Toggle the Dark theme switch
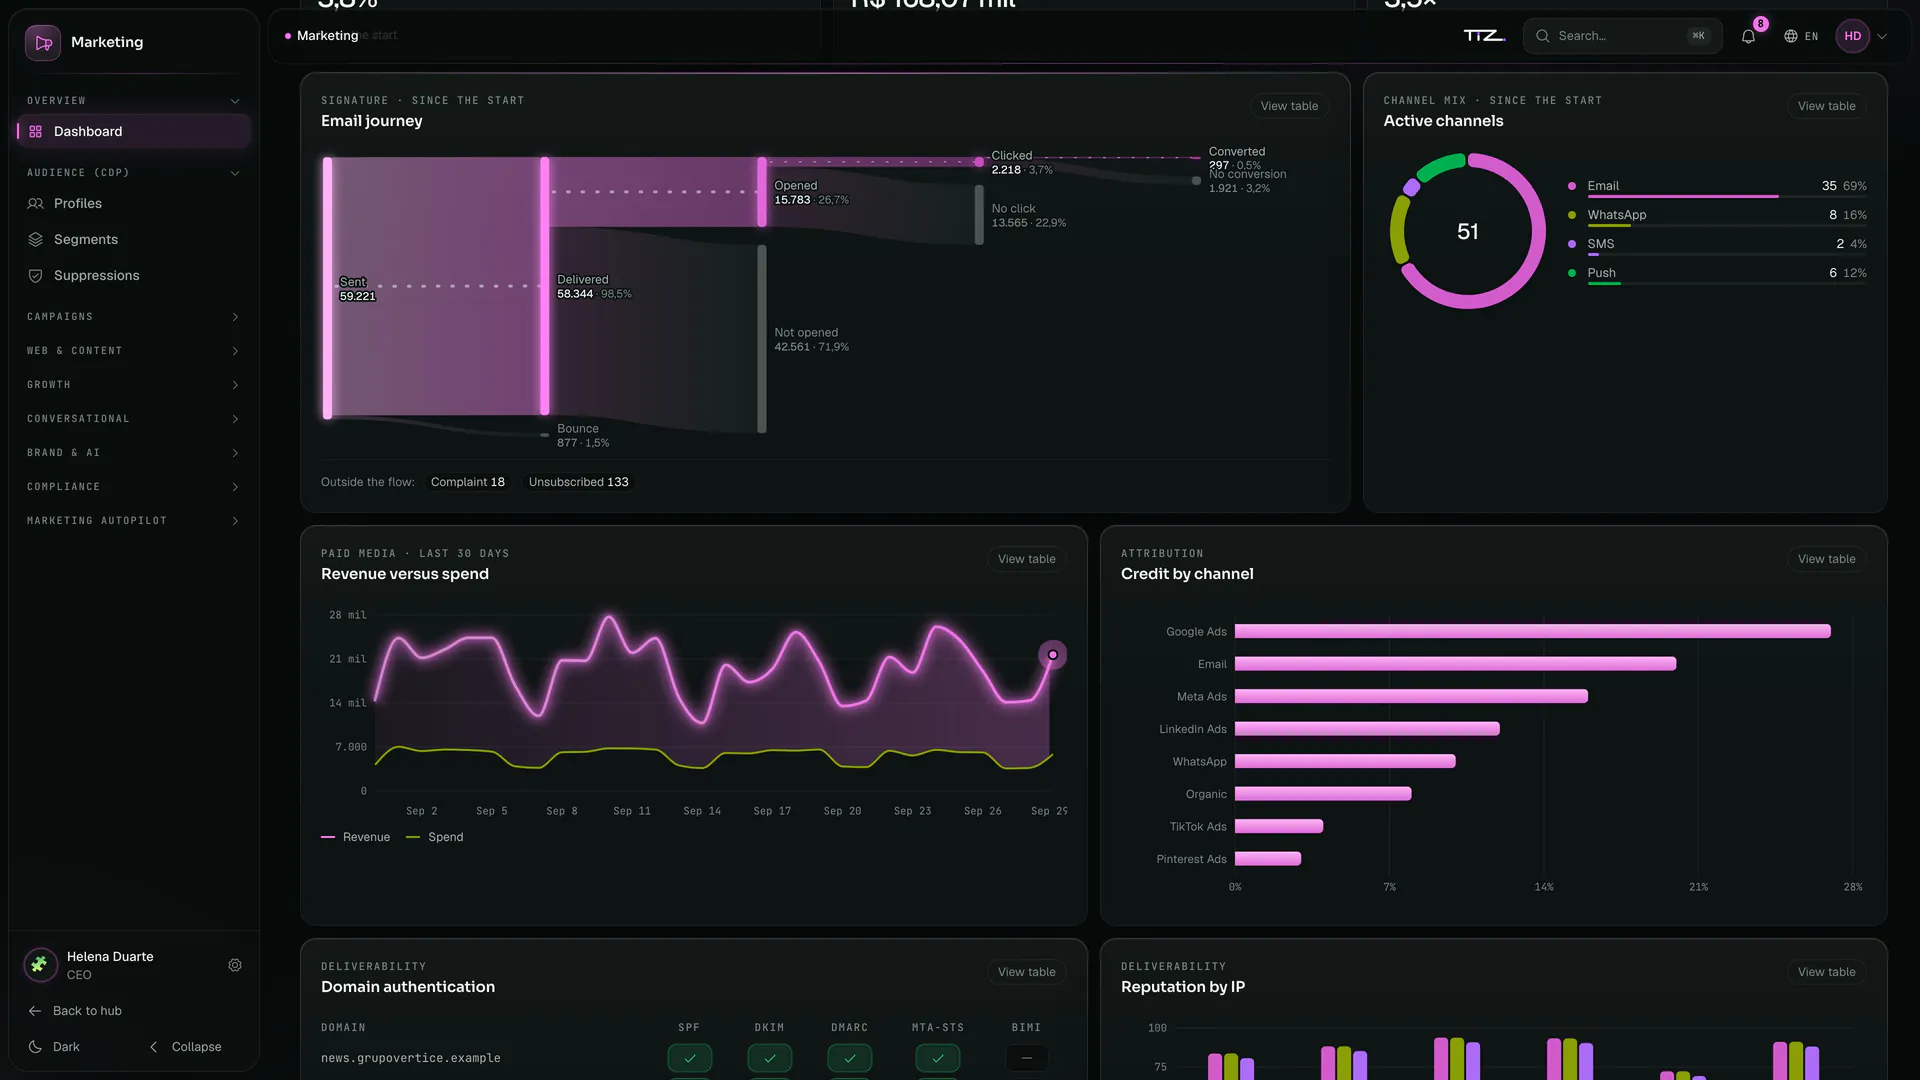Viewport: 1920px width, 1080px height. [x=55, y=1047]
